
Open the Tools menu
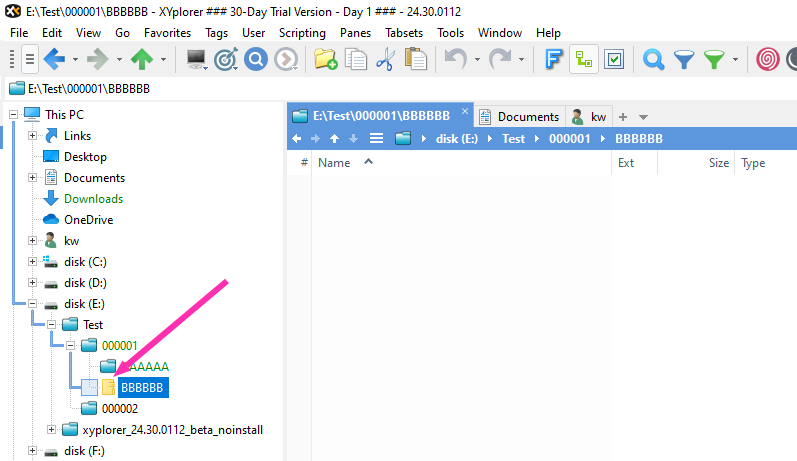coord(450,33)
